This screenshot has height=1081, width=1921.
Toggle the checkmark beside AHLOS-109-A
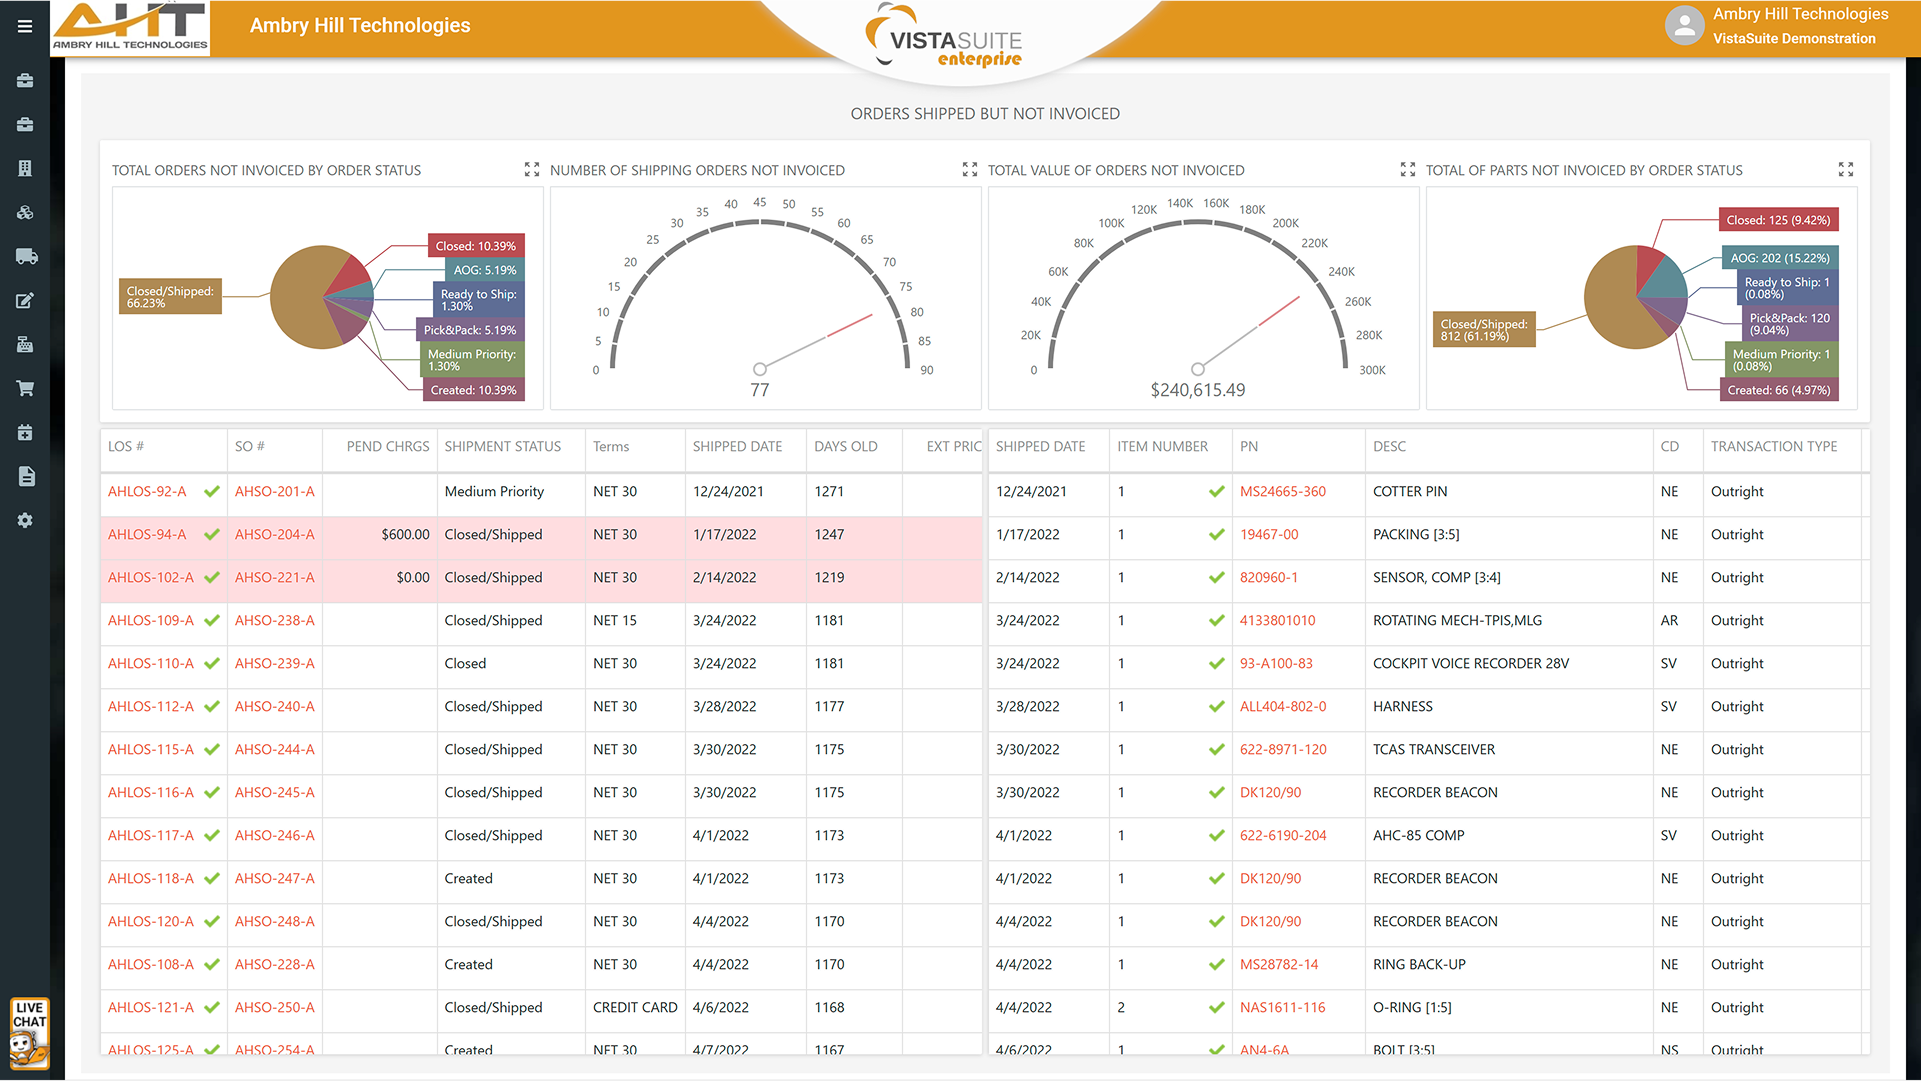click(212, 620)
